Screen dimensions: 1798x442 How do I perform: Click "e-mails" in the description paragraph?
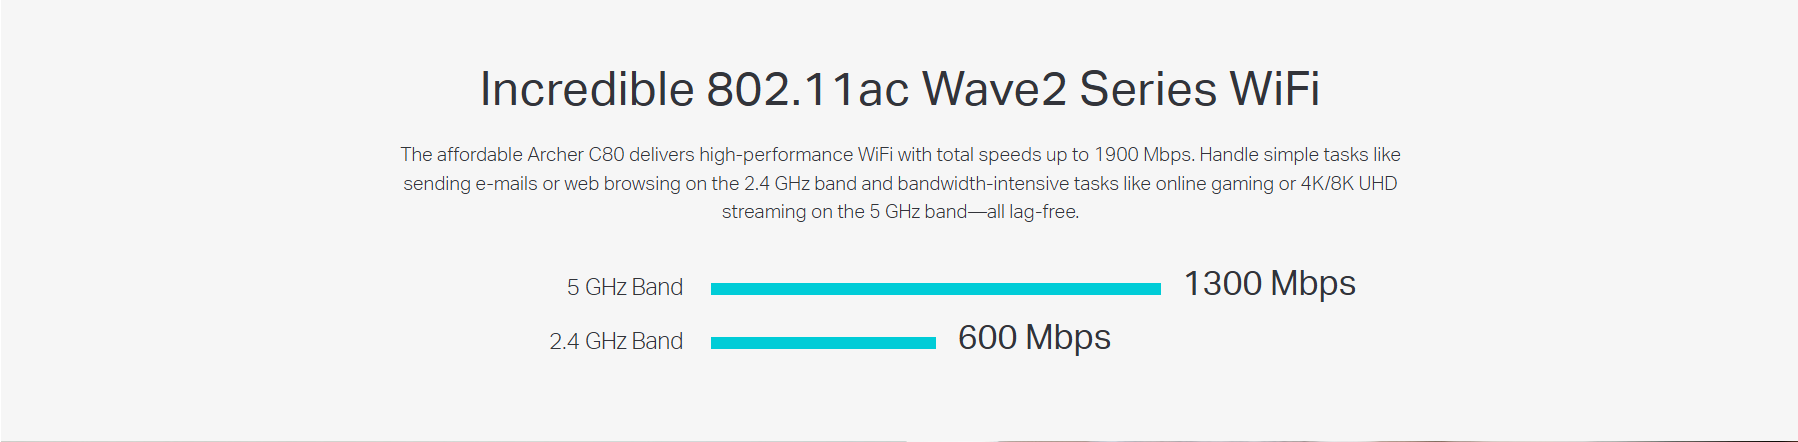click(x=506, y=184)
